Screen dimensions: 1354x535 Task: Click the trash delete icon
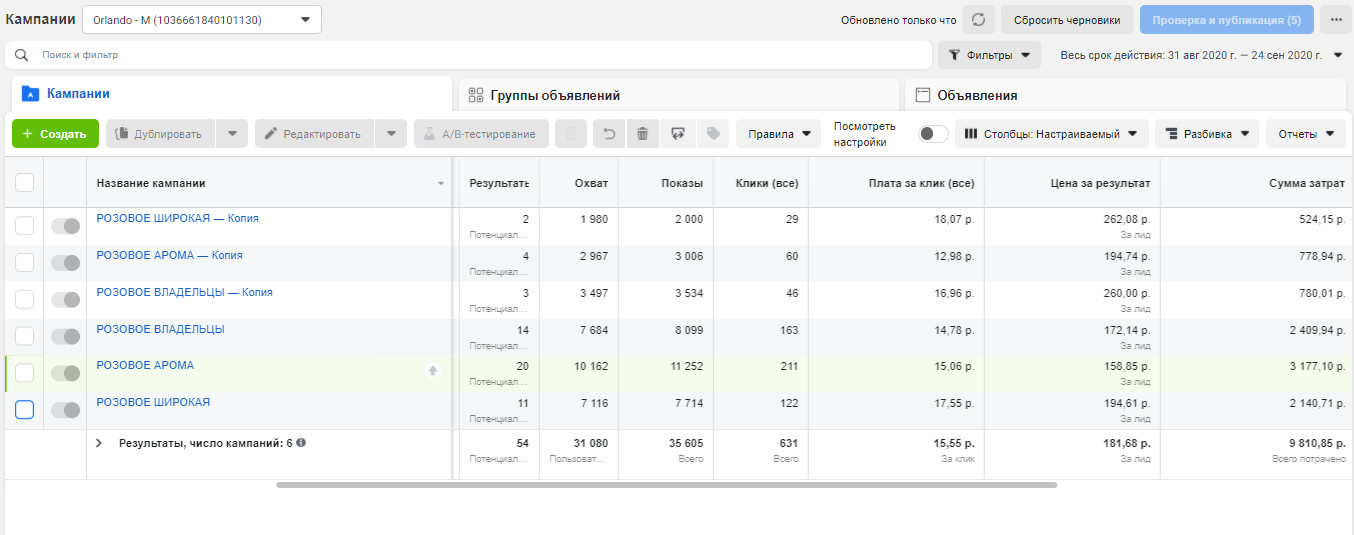643,134
